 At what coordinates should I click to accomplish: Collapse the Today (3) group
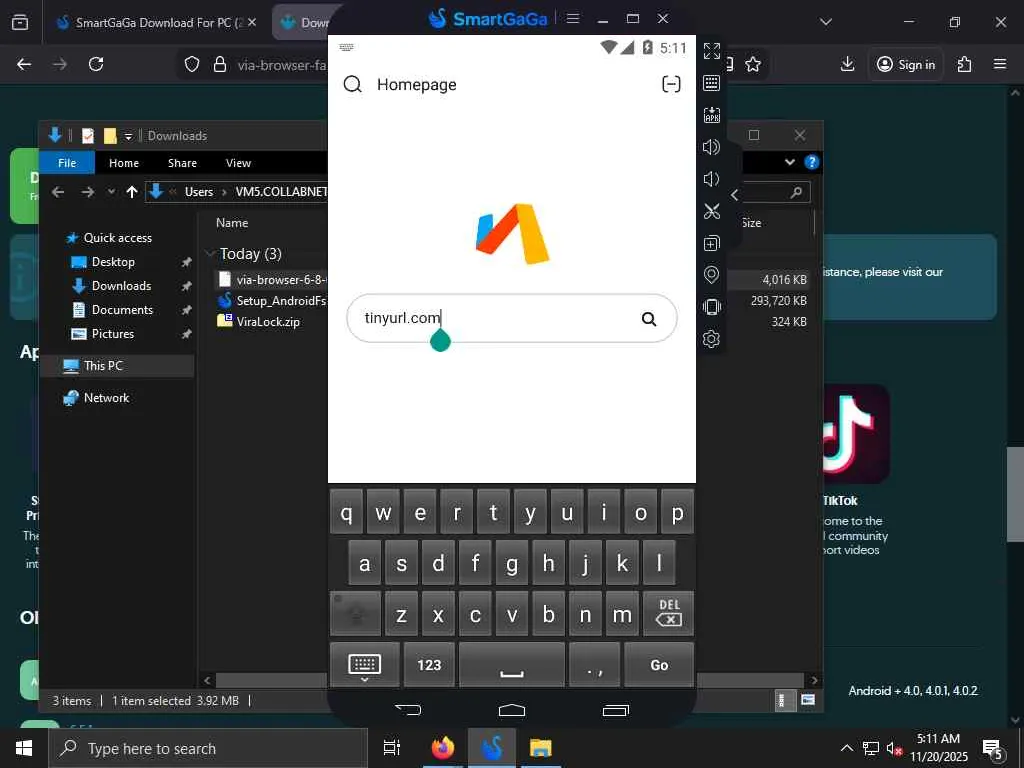210,253
